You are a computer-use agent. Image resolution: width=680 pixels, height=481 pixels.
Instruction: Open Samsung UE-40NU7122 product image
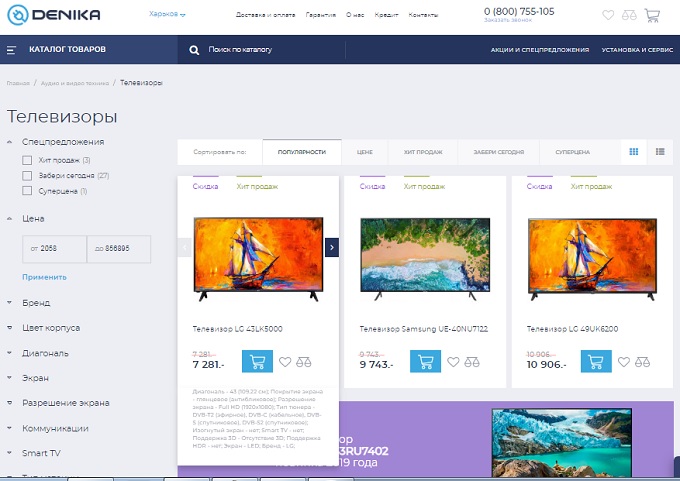tap(425, 259)
